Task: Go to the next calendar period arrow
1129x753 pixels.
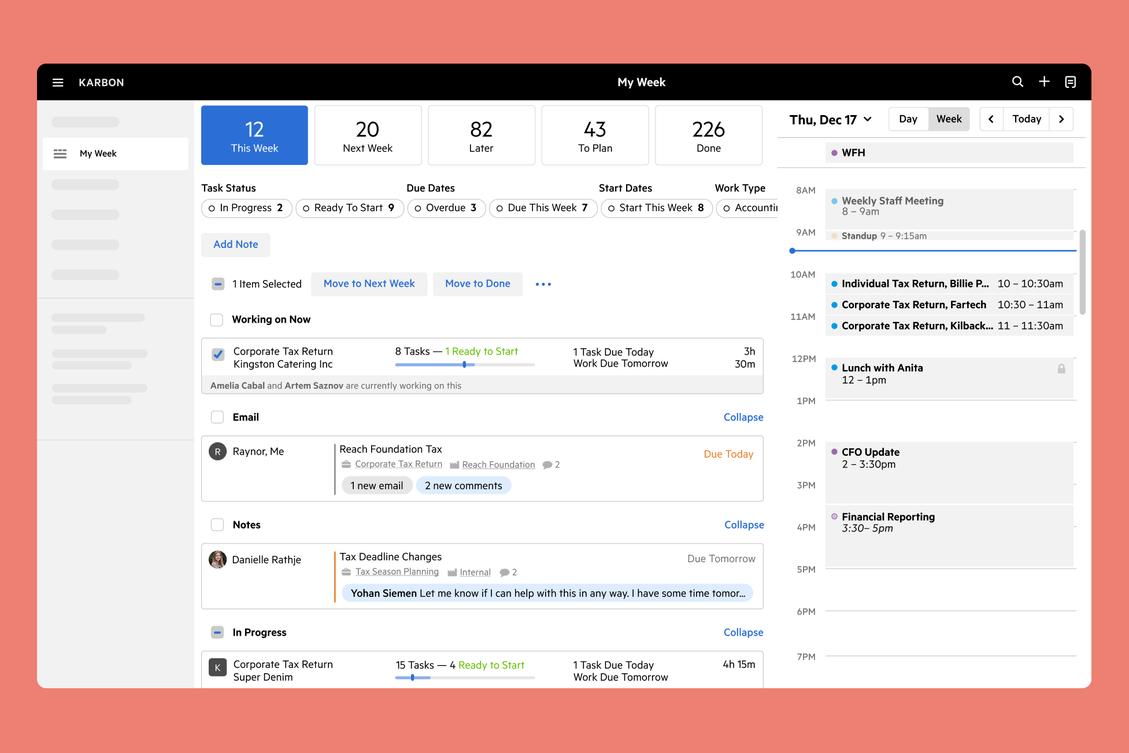Action: tap(1061, 119)
